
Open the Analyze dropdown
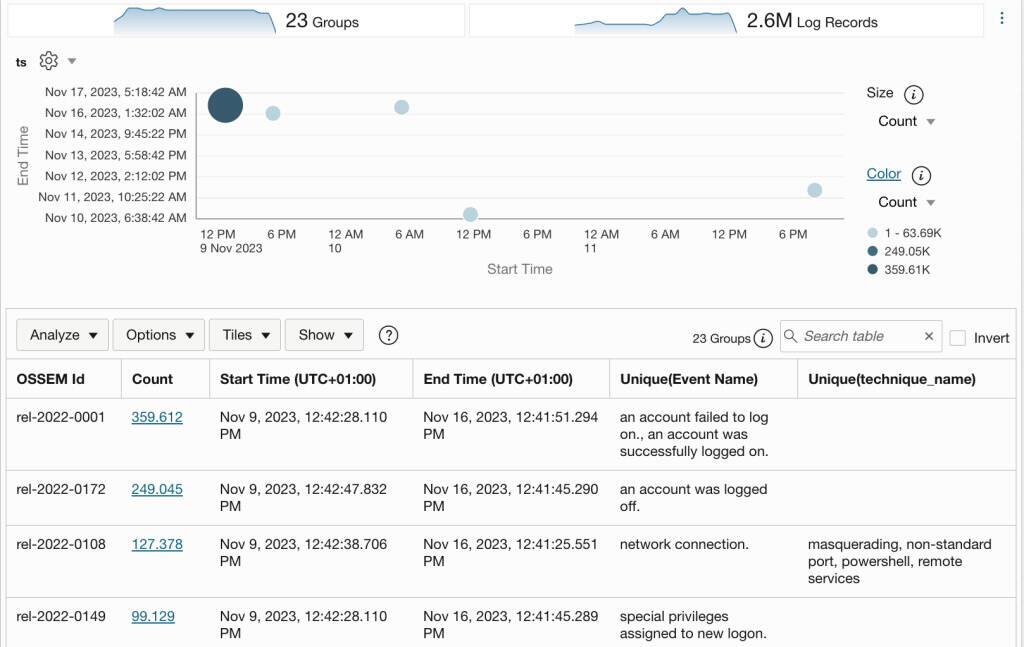point(62,335)
